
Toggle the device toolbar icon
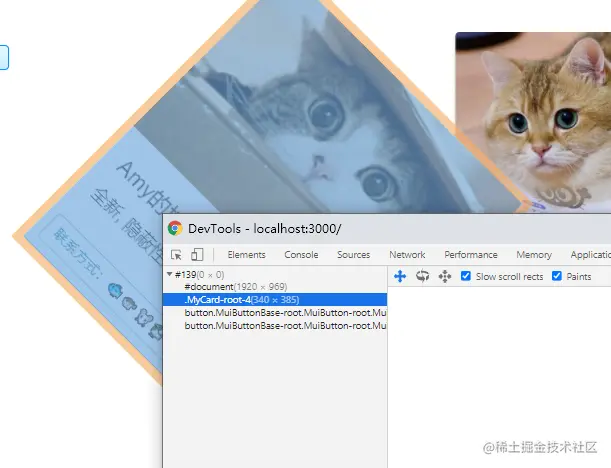pos(197,255)
